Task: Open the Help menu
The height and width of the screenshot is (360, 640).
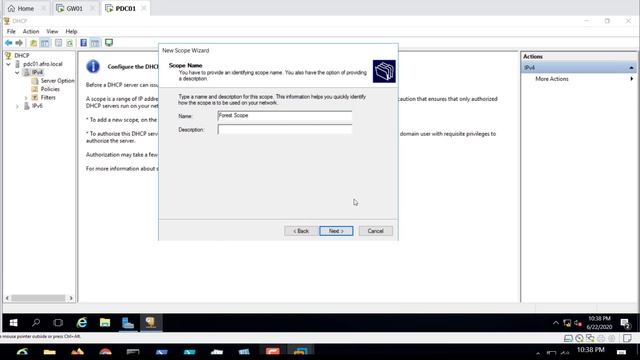Action: (71, 31)
